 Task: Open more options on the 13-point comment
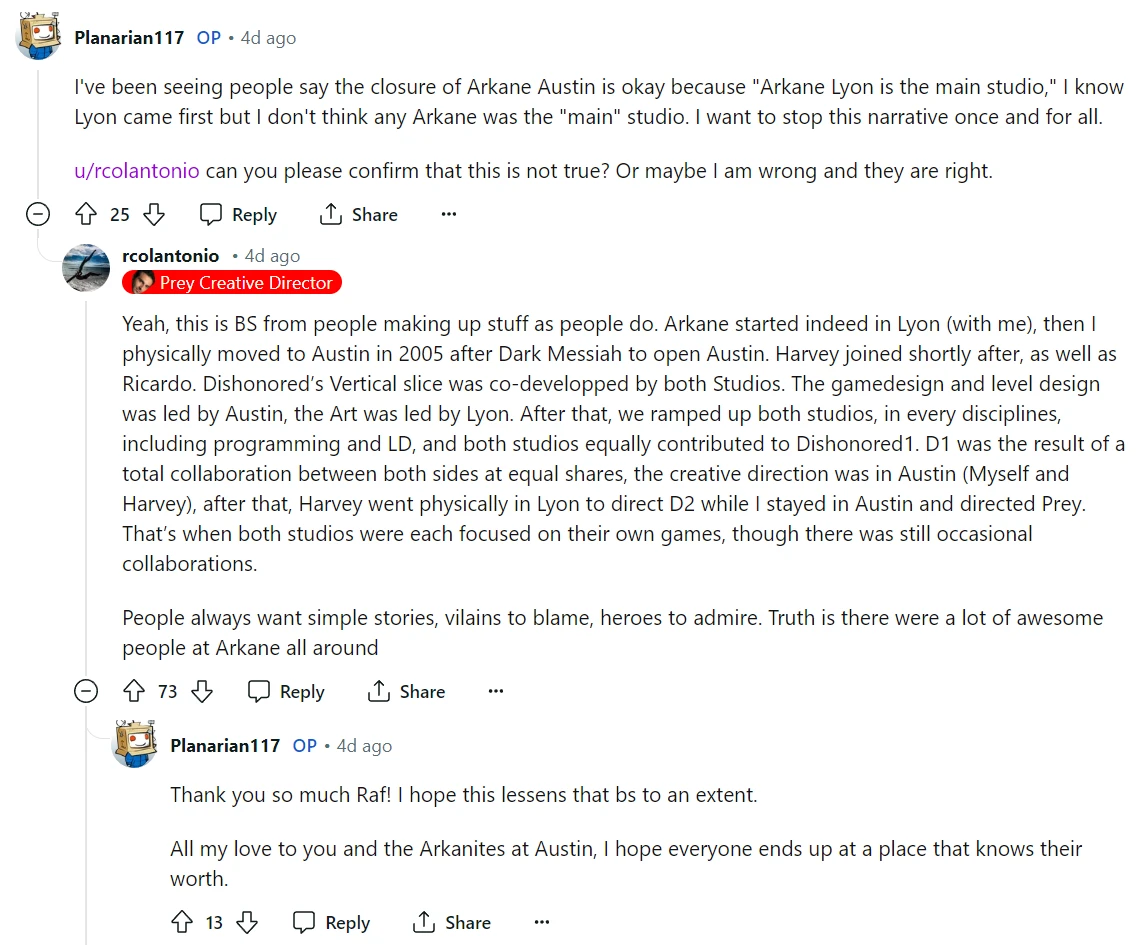541,922
